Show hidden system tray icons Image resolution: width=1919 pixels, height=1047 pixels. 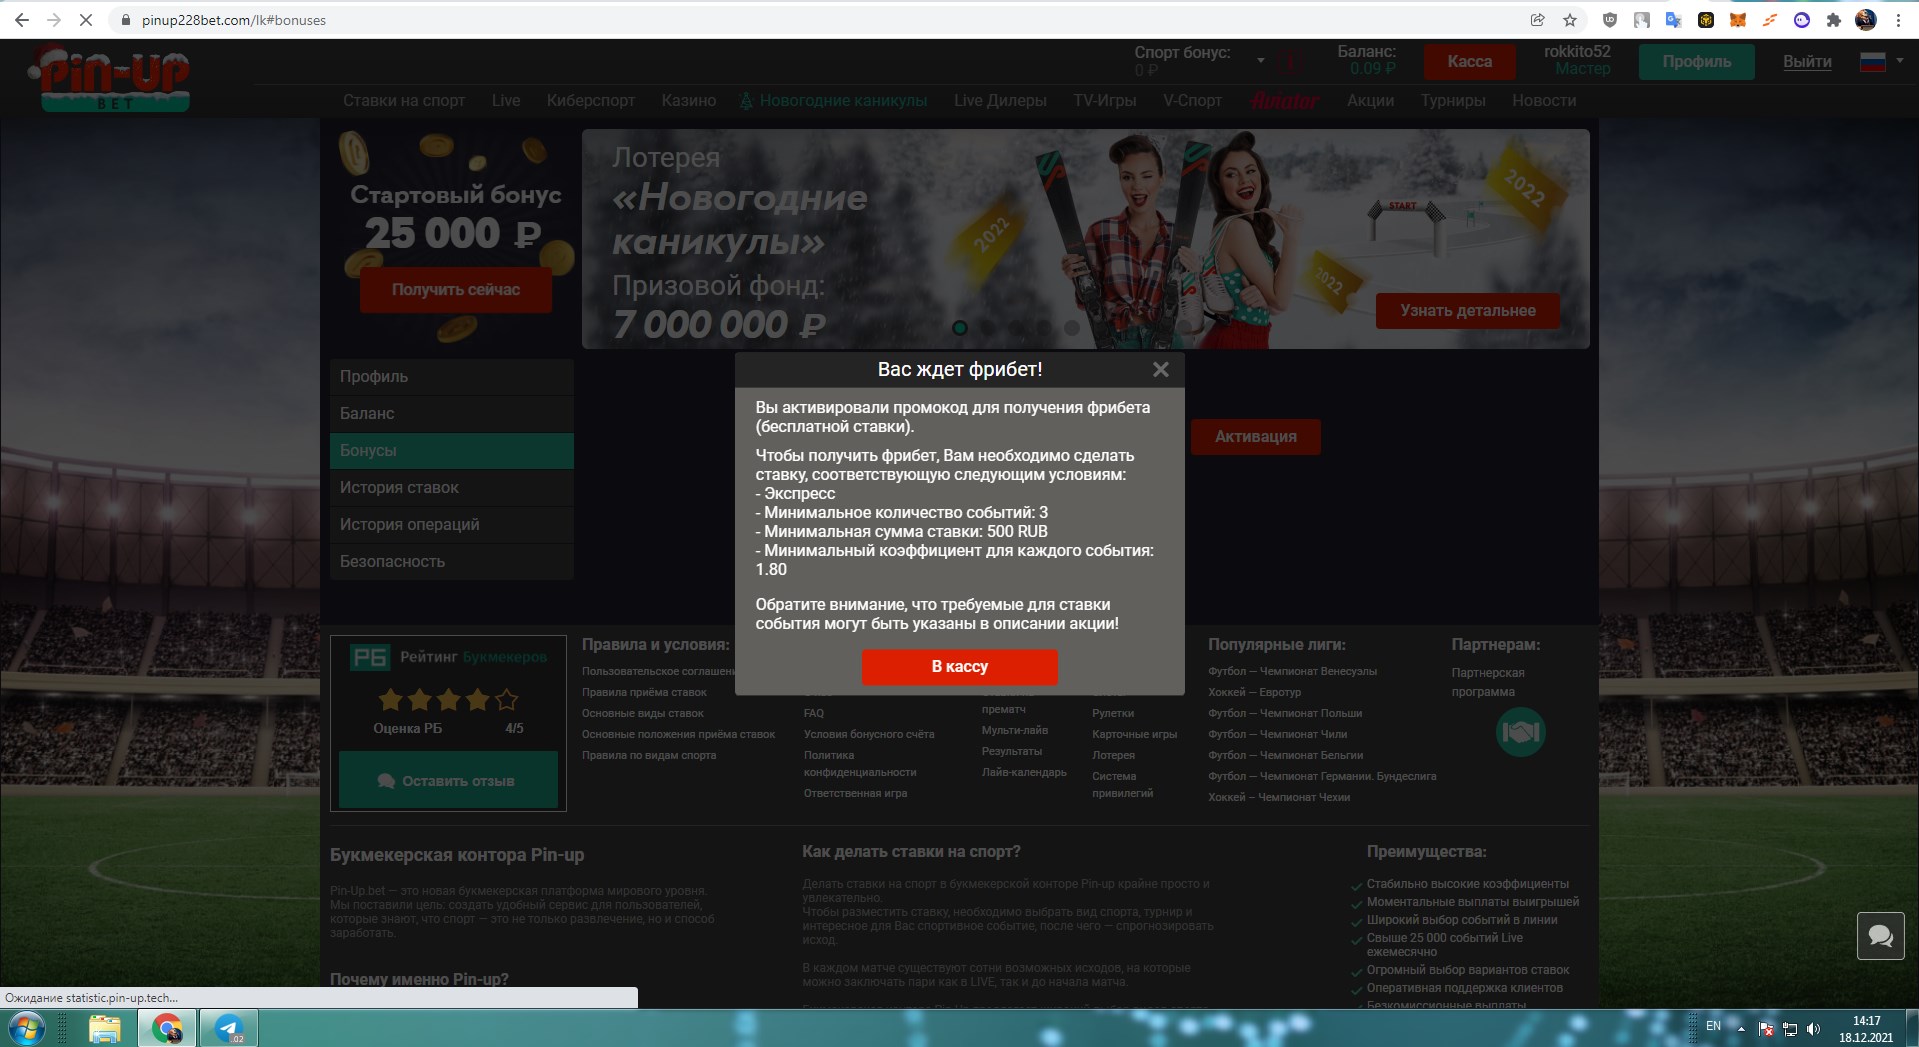(1741, 1029)
